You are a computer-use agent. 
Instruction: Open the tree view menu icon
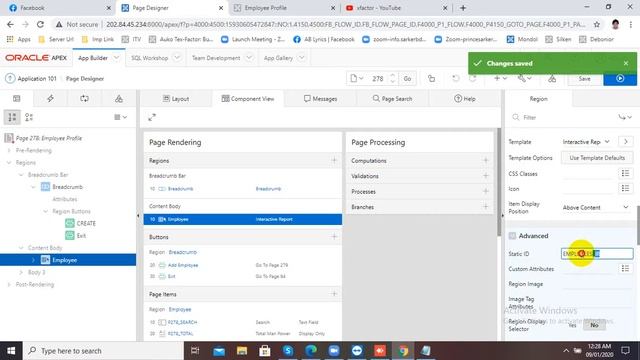[x=120, y=117]
